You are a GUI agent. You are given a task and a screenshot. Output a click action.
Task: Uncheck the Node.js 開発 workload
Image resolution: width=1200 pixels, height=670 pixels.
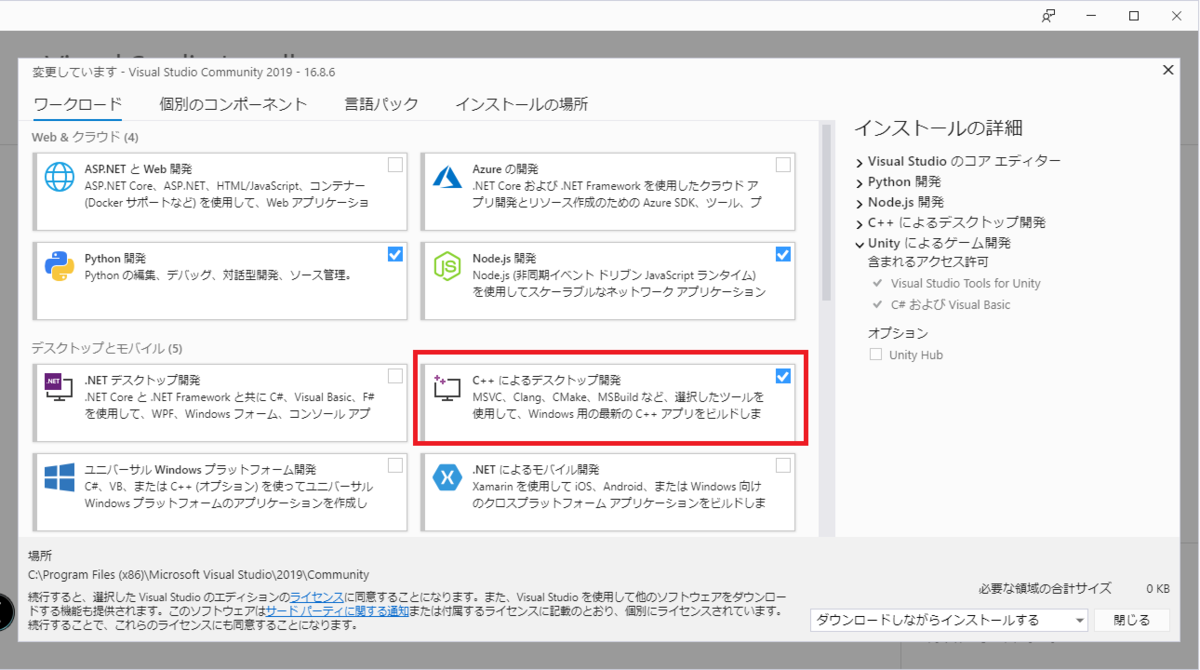pos(783,254)
